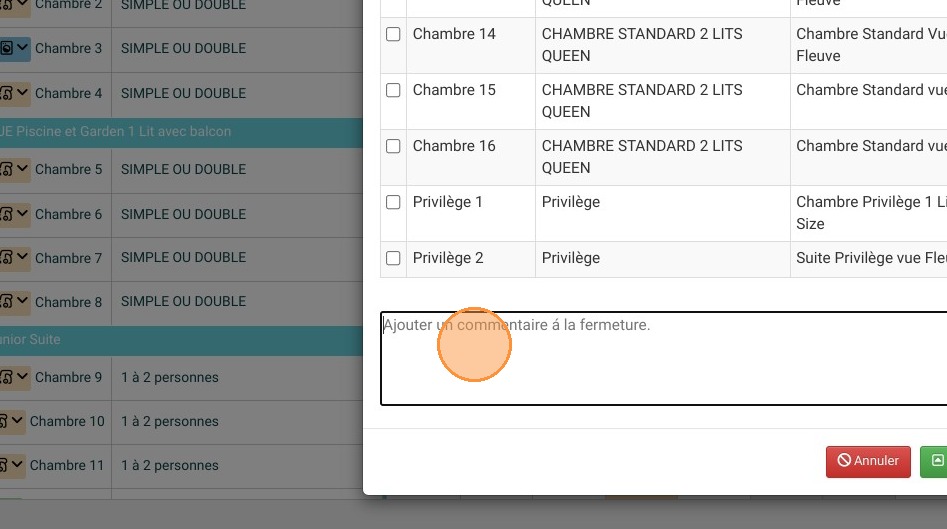This screenshot has width=947, height=529.
Task: Click the room status icon for Chambre 3
Action: tap(6, 48)
